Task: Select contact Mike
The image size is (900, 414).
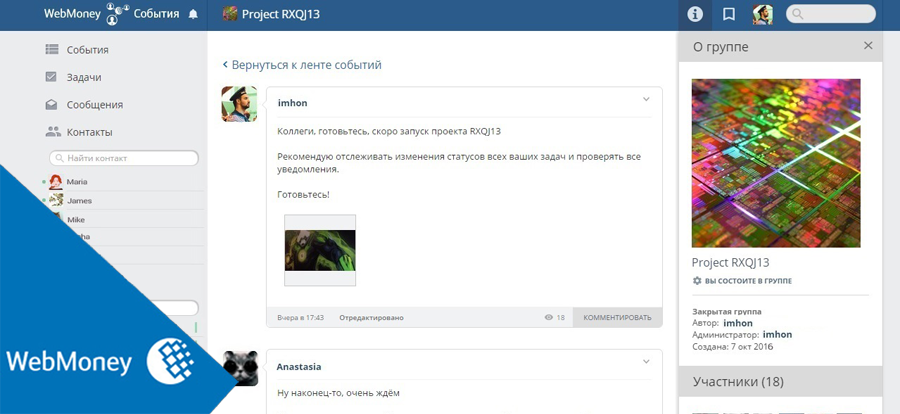Action: (x=76, y=220)
